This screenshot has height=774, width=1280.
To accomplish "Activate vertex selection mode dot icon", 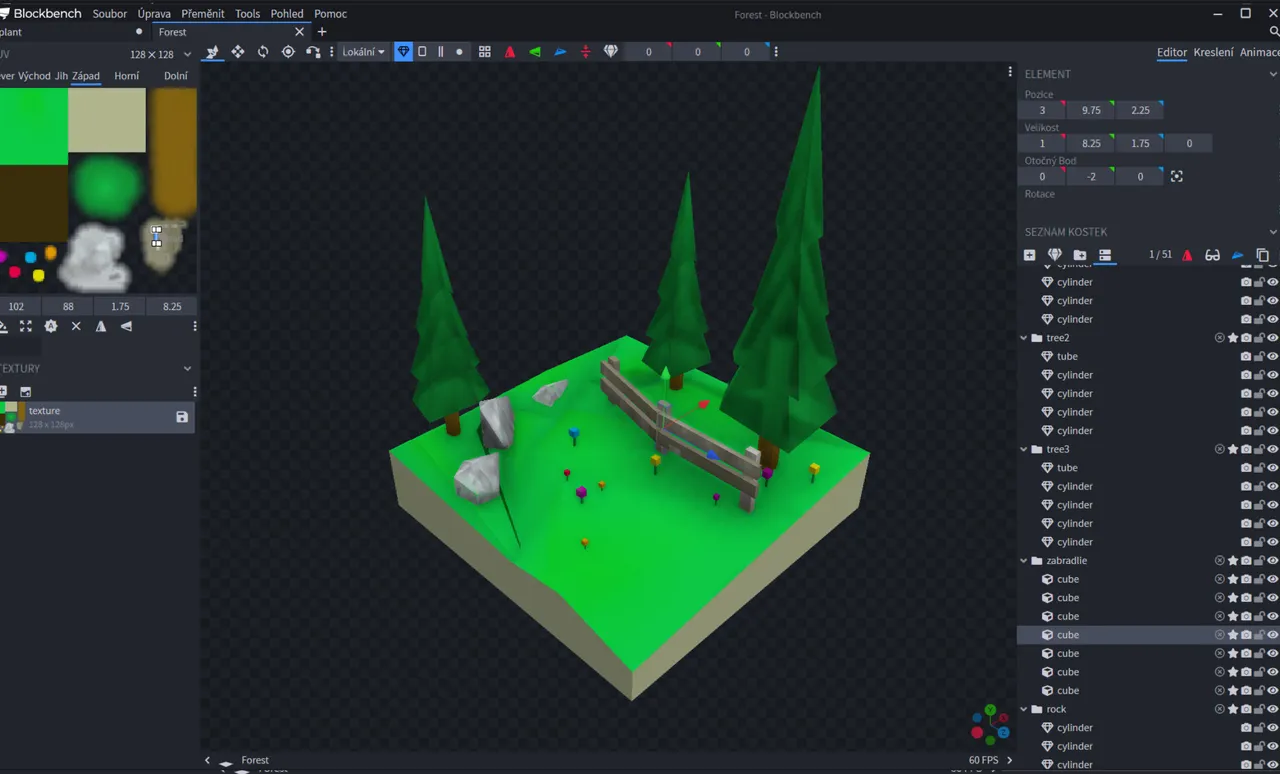I will [459, 52].
